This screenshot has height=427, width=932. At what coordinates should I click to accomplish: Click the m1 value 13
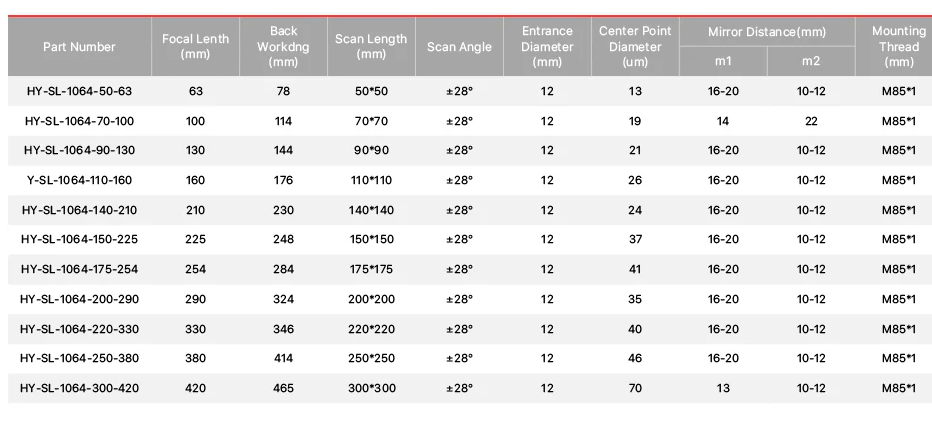click(723, 388)
